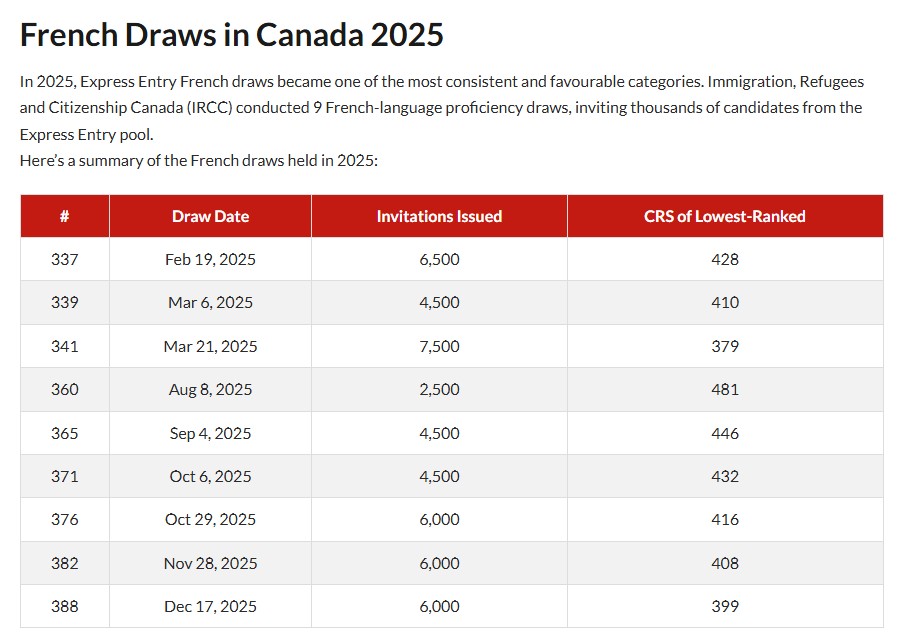Click the "Invitations Issued" column header
The height and width of the screenshot is (642, 922).
439,216
